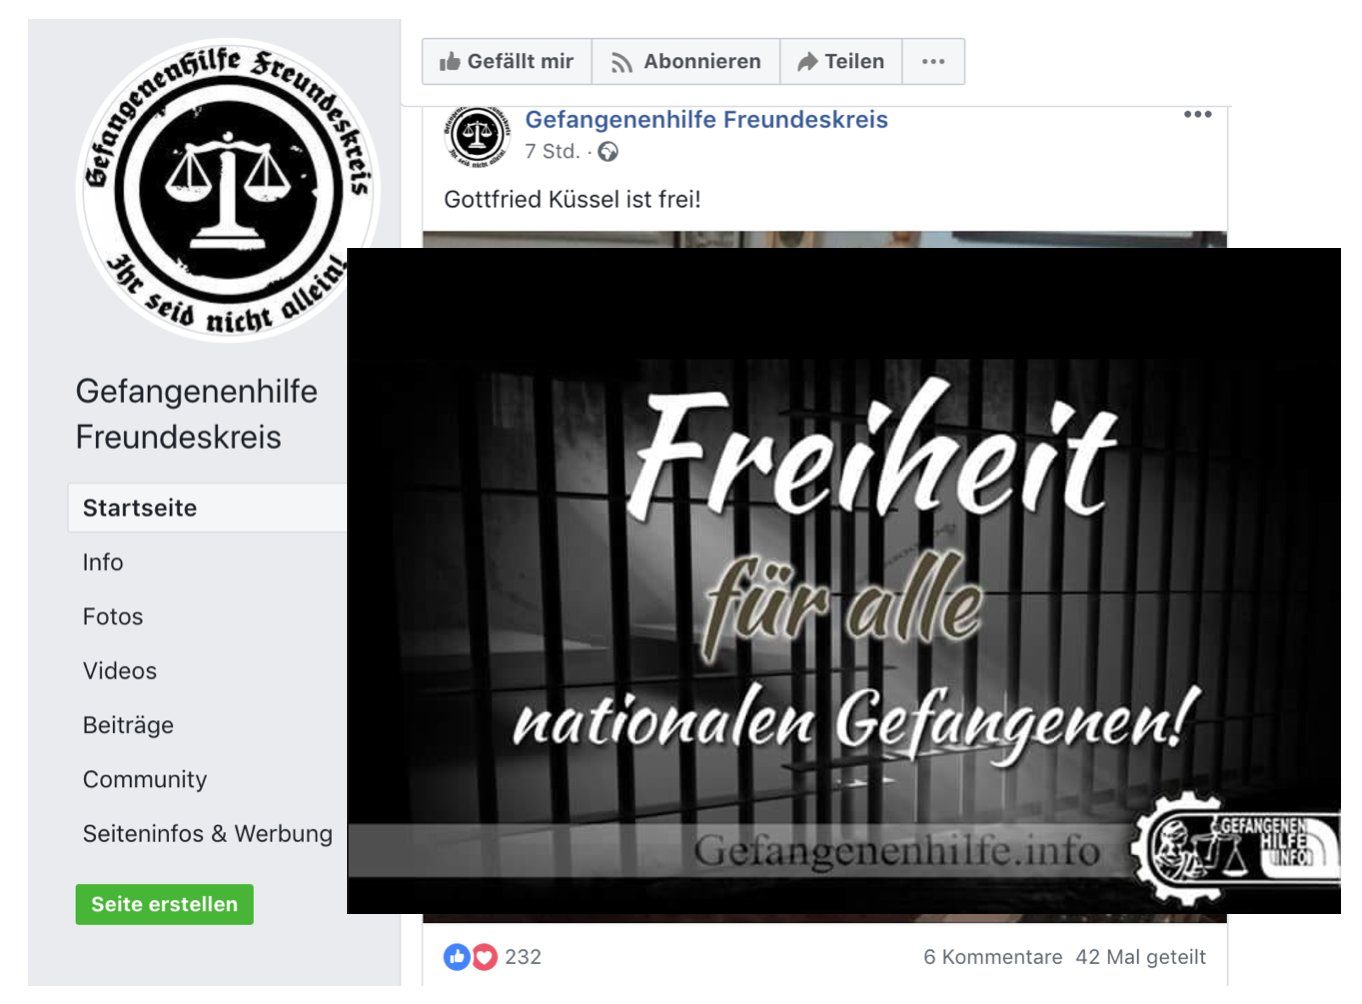This screenshot has width=1362, height=1004.
Task: Click the red heart reaction icon
Action: pyautogui.click(x=484, y=957)
